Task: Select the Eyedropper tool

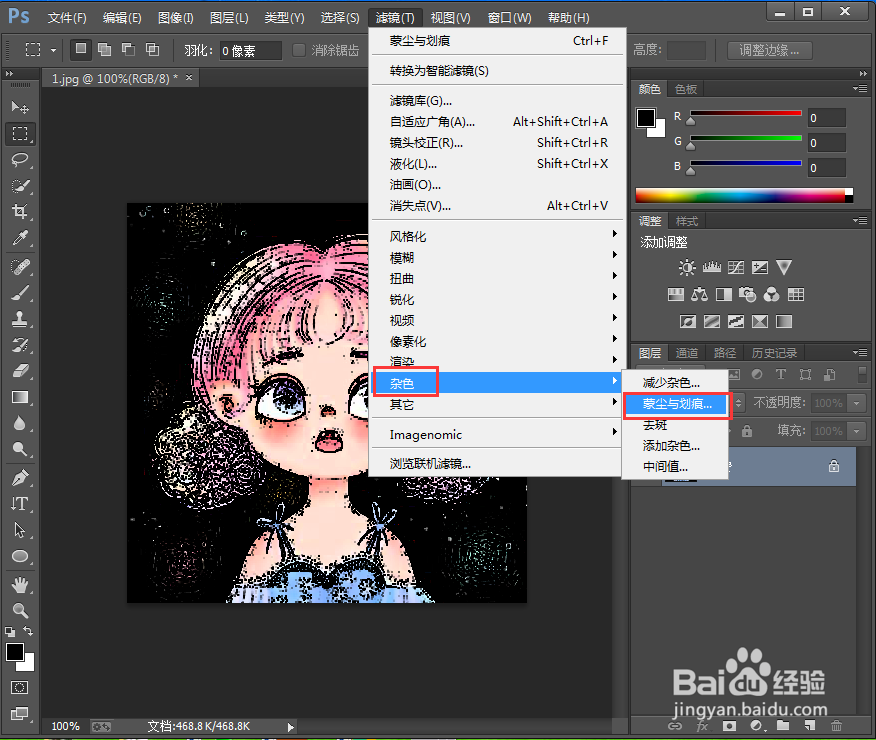Action: tap(20, 238)
